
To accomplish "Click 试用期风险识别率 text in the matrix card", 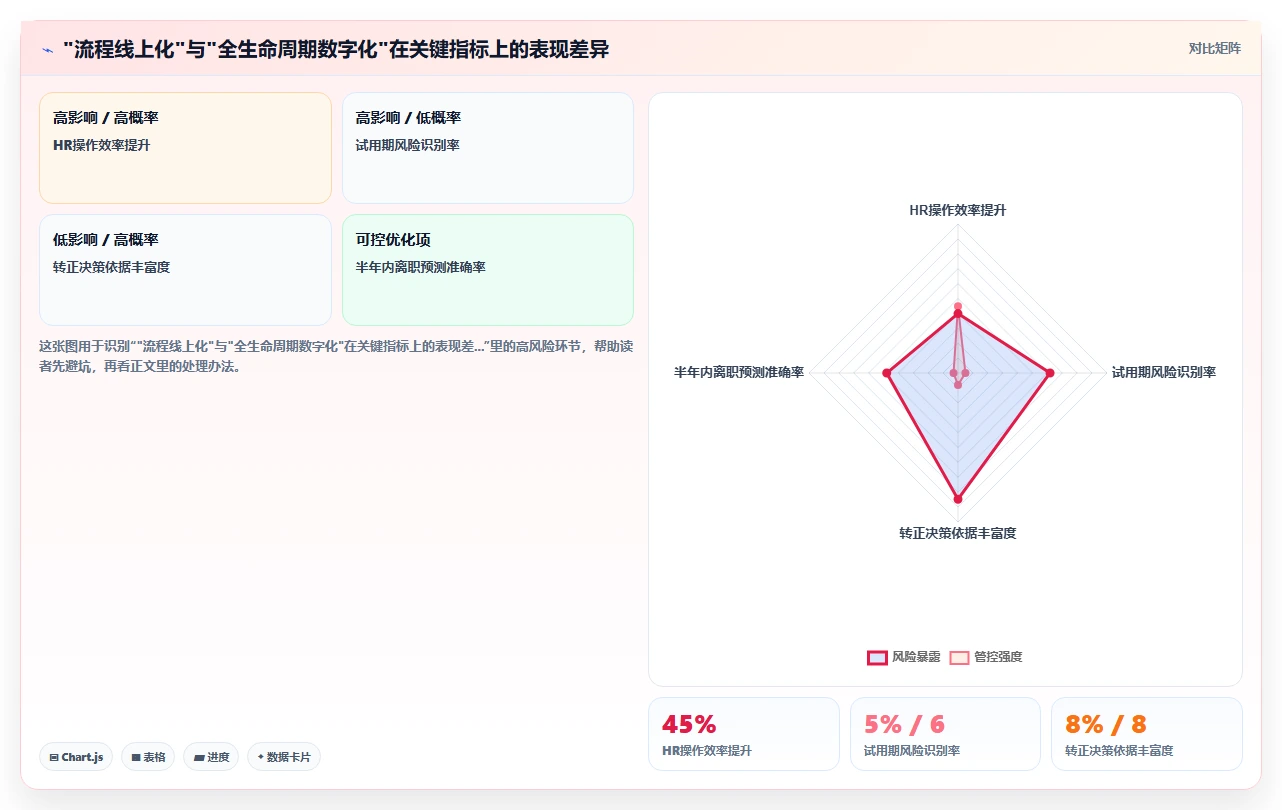I will pyautogui.click(x=408, y=145).
